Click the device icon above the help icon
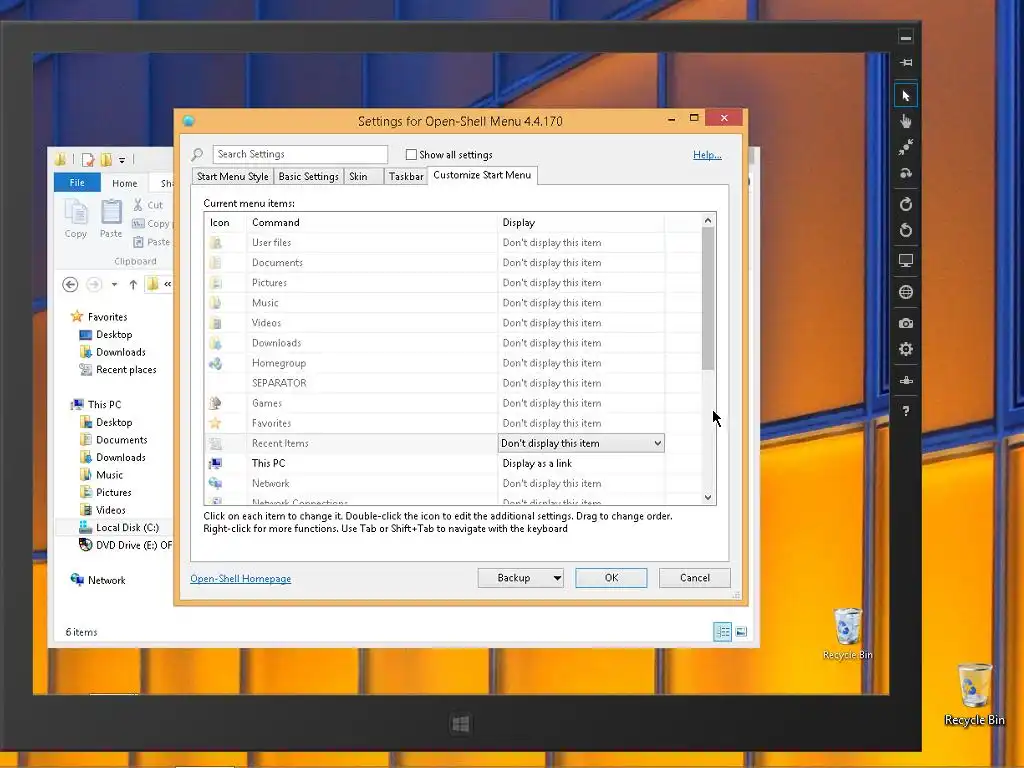The width and height of the screenshot is (1024, 768). (x=906, y=380)
